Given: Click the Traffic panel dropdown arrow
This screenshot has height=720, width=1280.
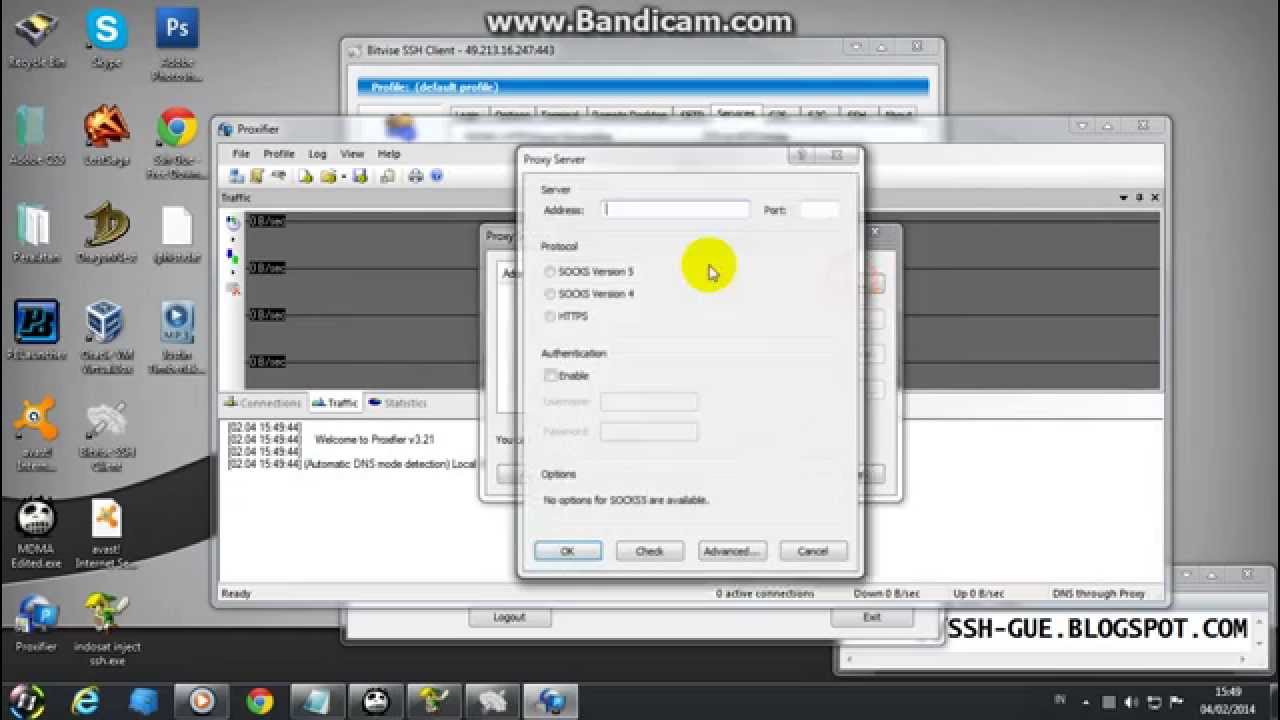Looking at the screenshot, I should (1124, 198).
